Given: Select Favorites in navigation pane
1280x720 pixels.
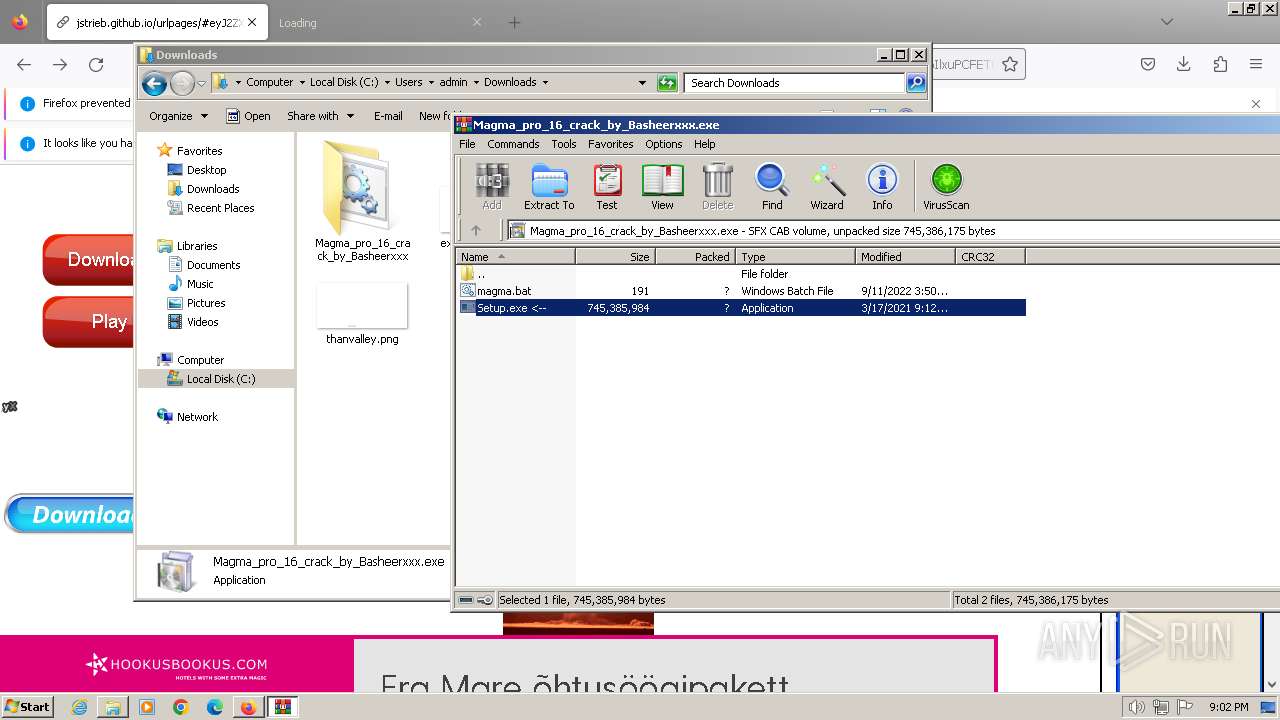Looking at the screenshot, I should point(190,151).
